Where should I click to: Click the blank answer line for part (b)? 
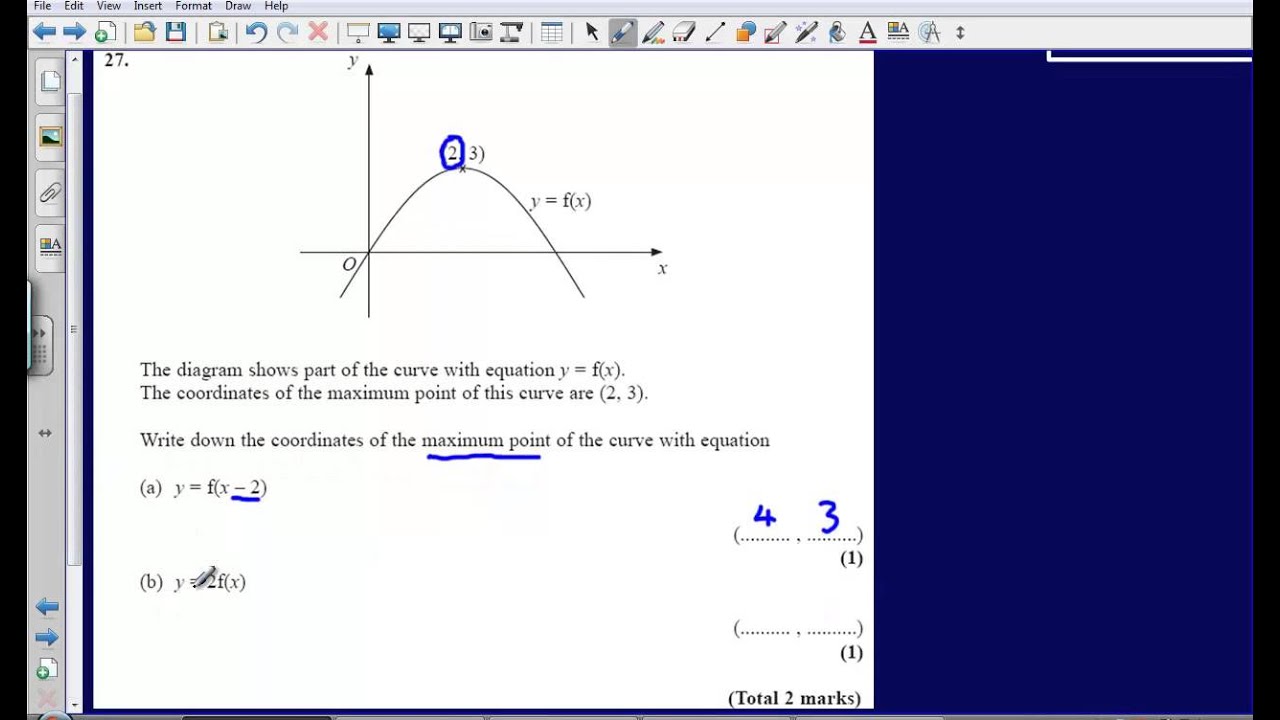click(x=797, y=629)
